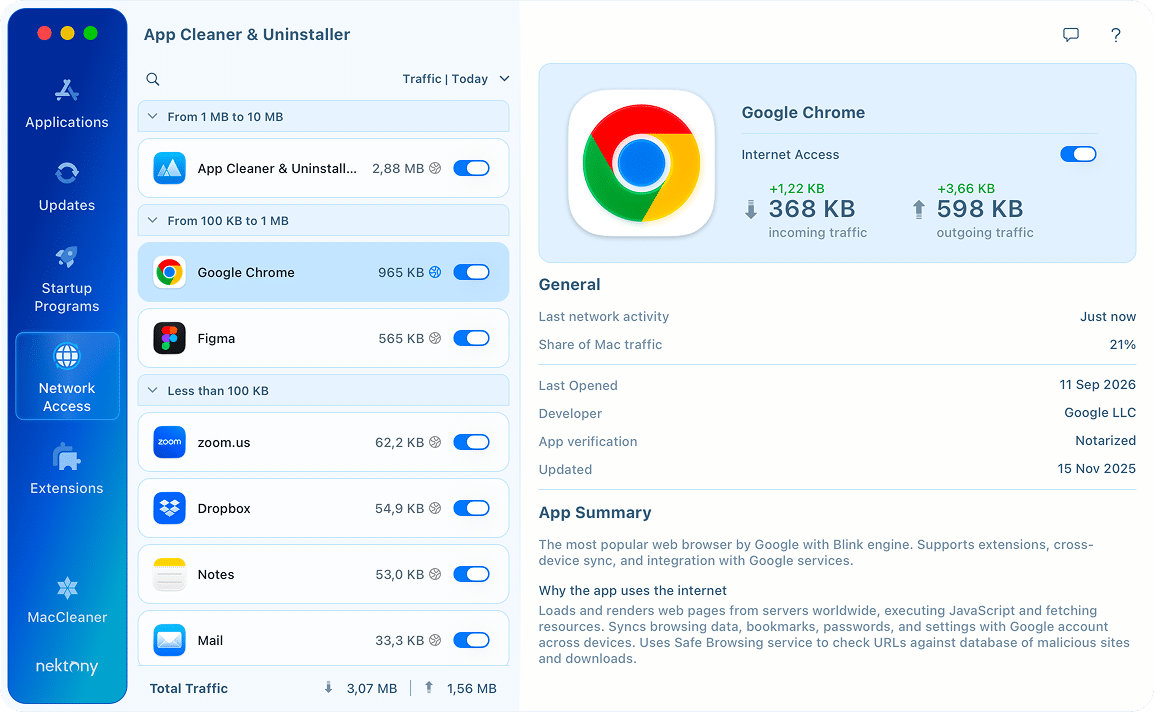The height and width of the screenshot is (712, 1154).
Task: Open the feedback chat bubble icon
Action: [x=1071, y=35]
